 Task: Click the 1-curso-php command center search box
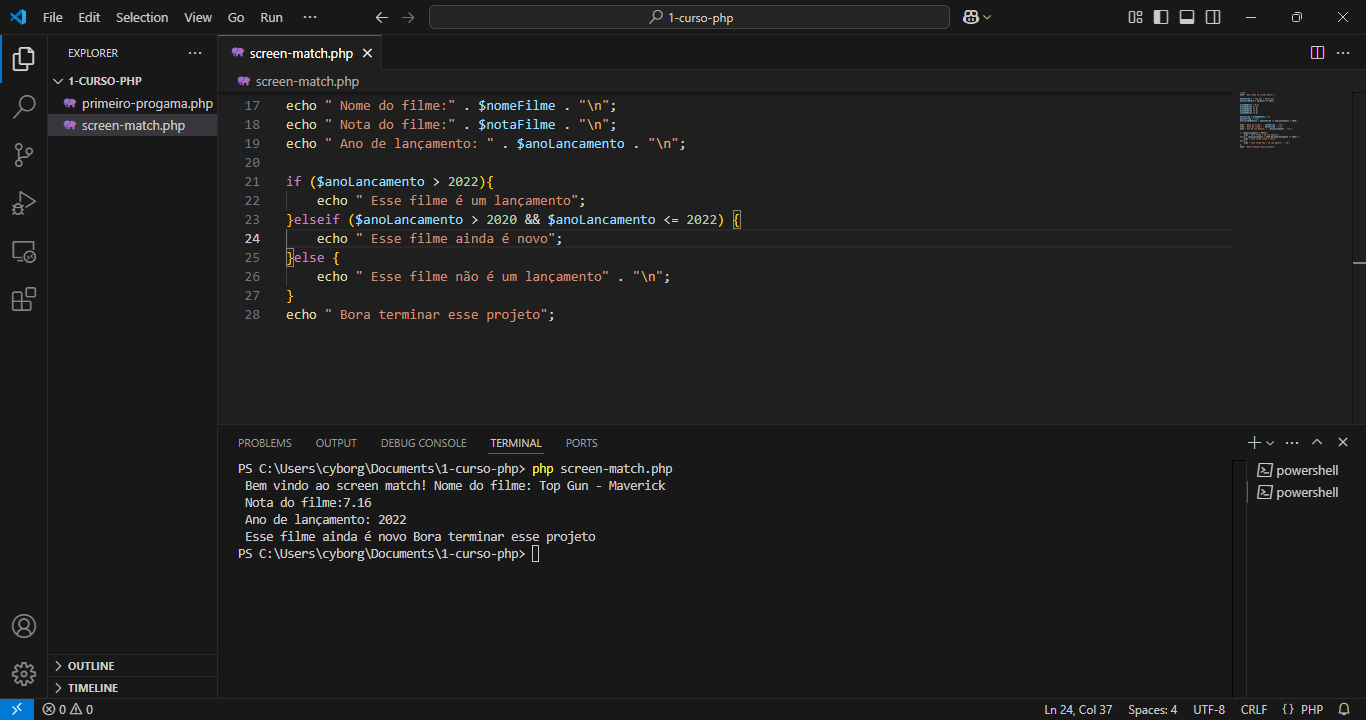689,17
